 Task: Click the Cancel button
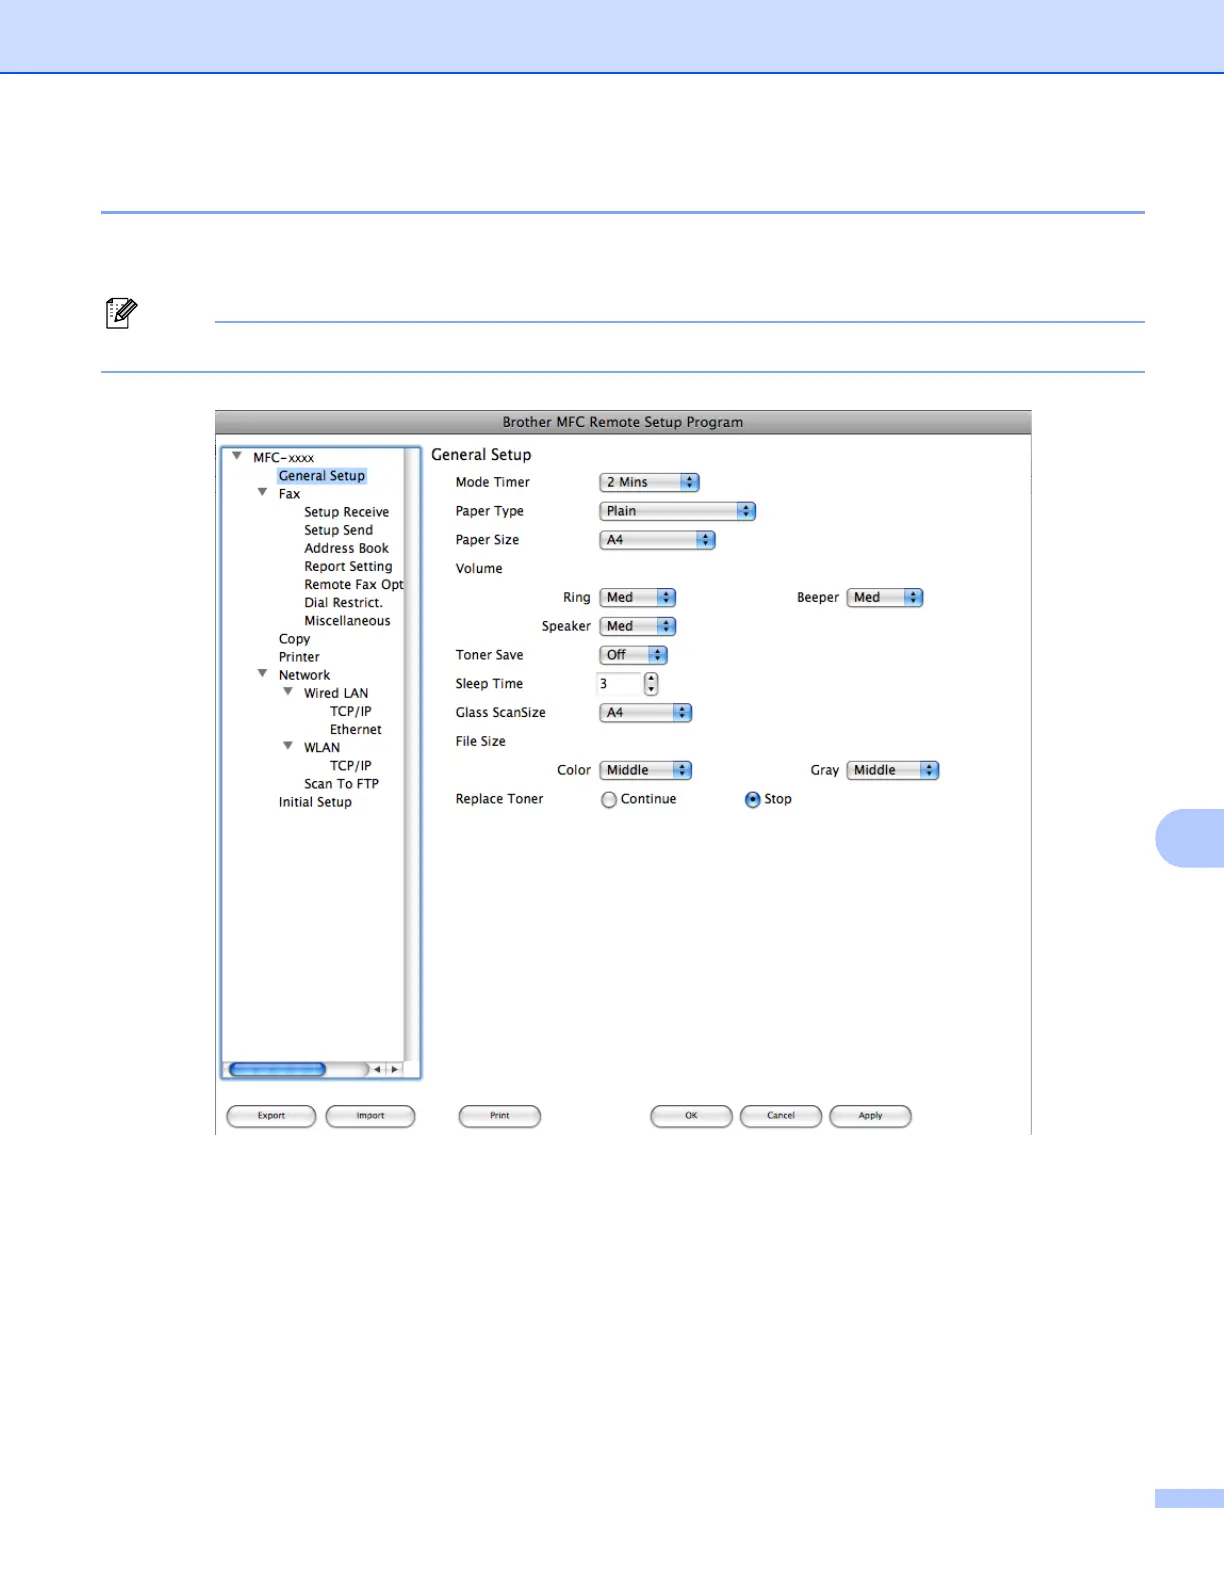781,1116
